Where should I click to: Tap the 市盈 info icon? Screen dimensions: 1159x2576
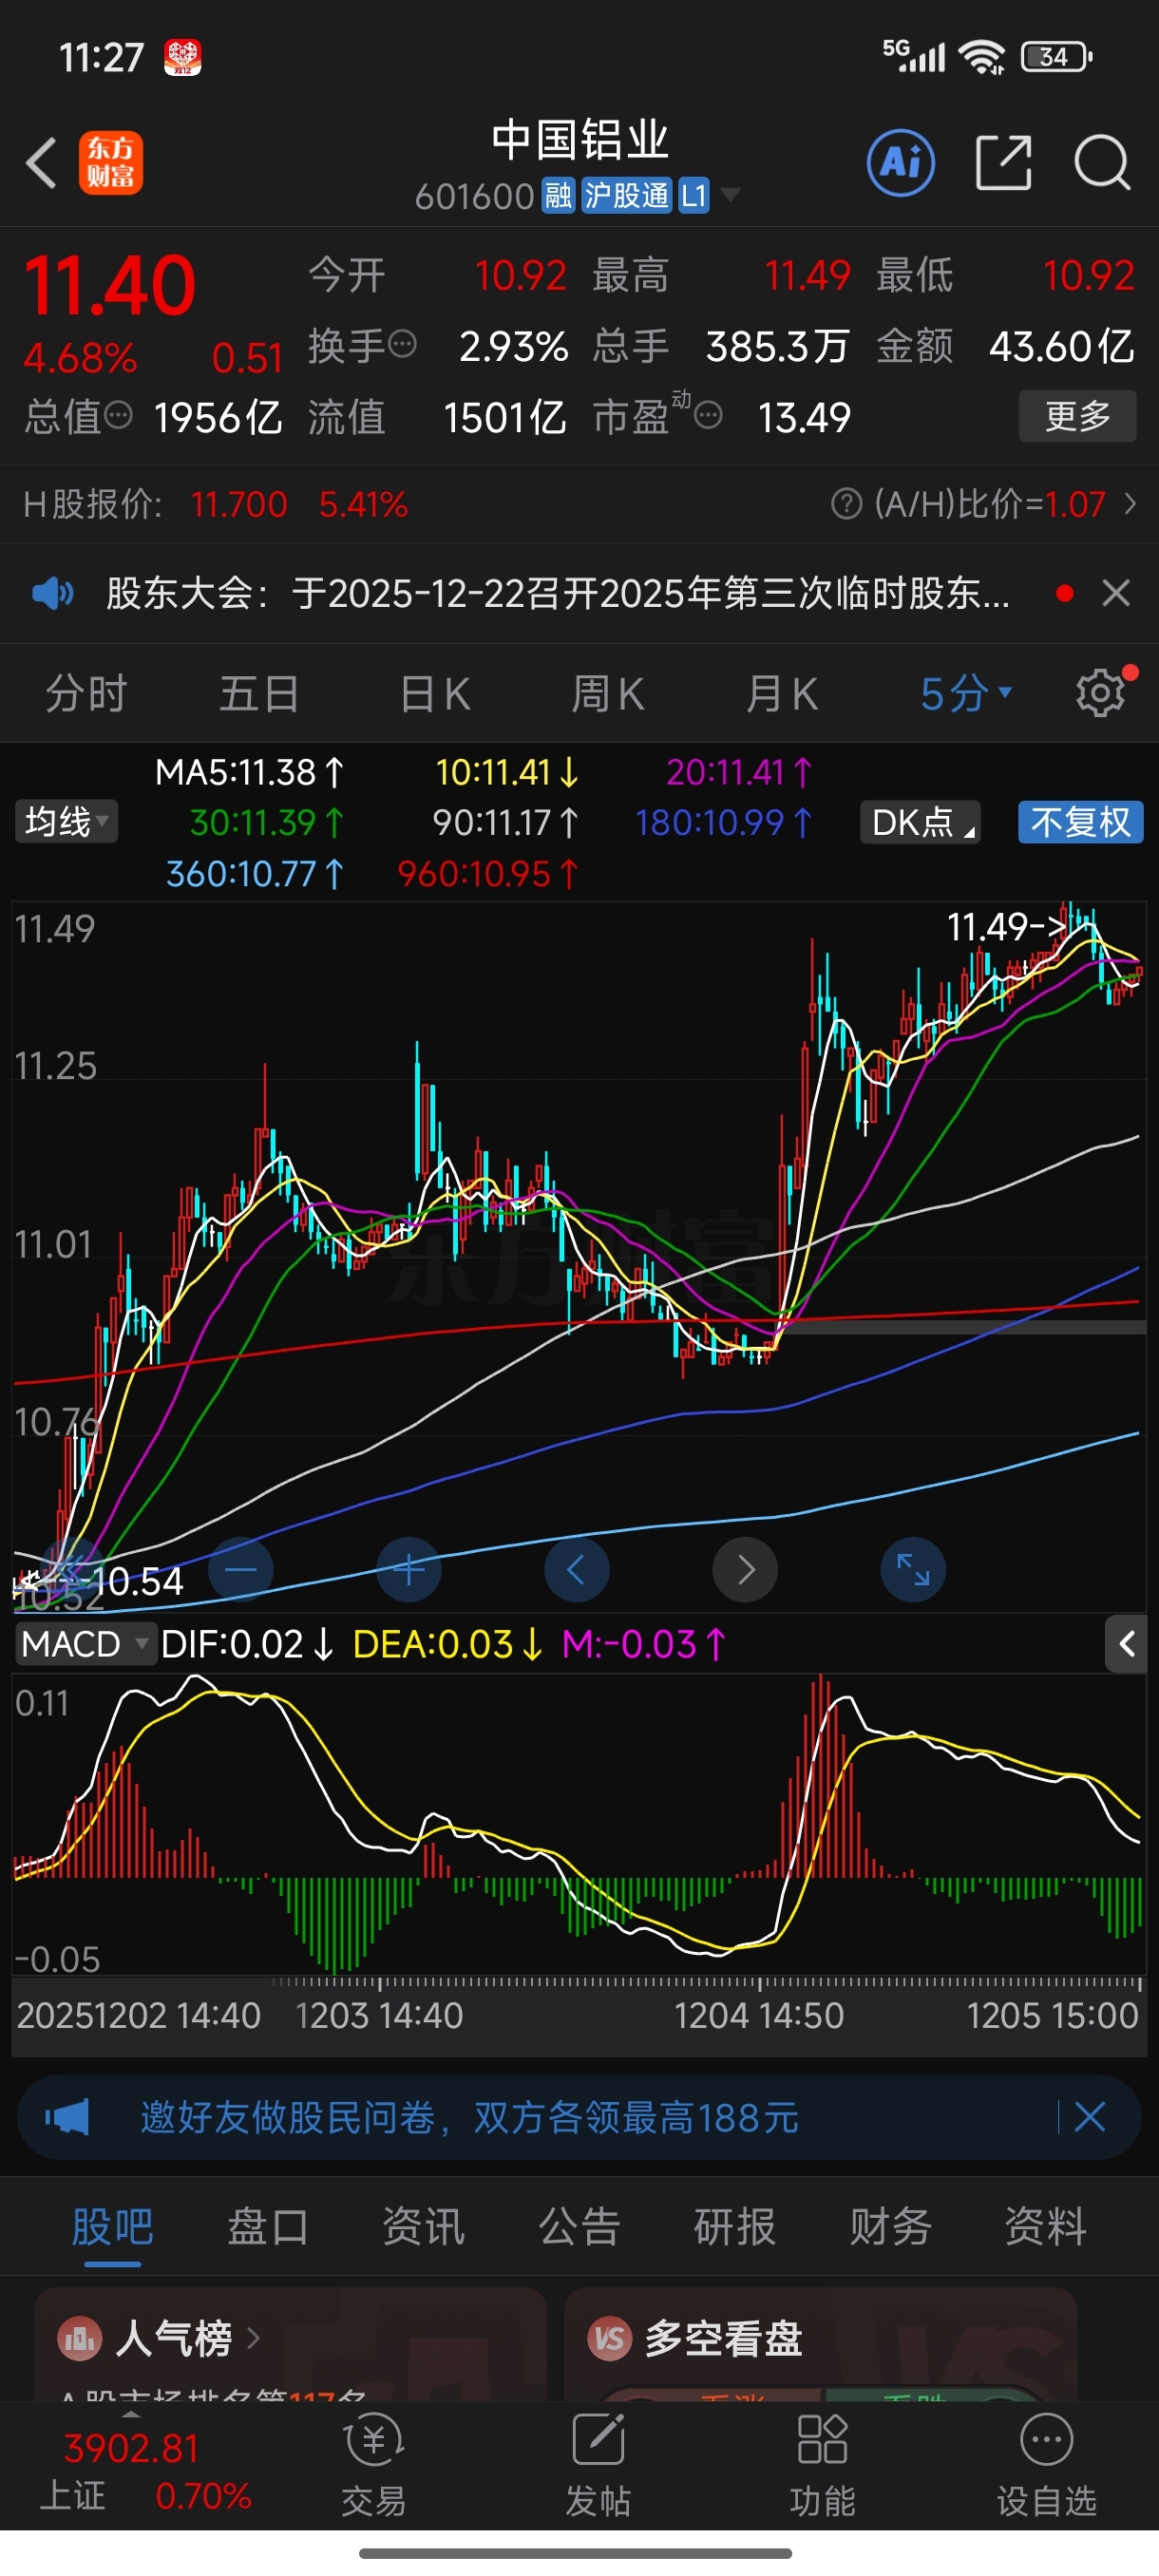click(708, 415)
